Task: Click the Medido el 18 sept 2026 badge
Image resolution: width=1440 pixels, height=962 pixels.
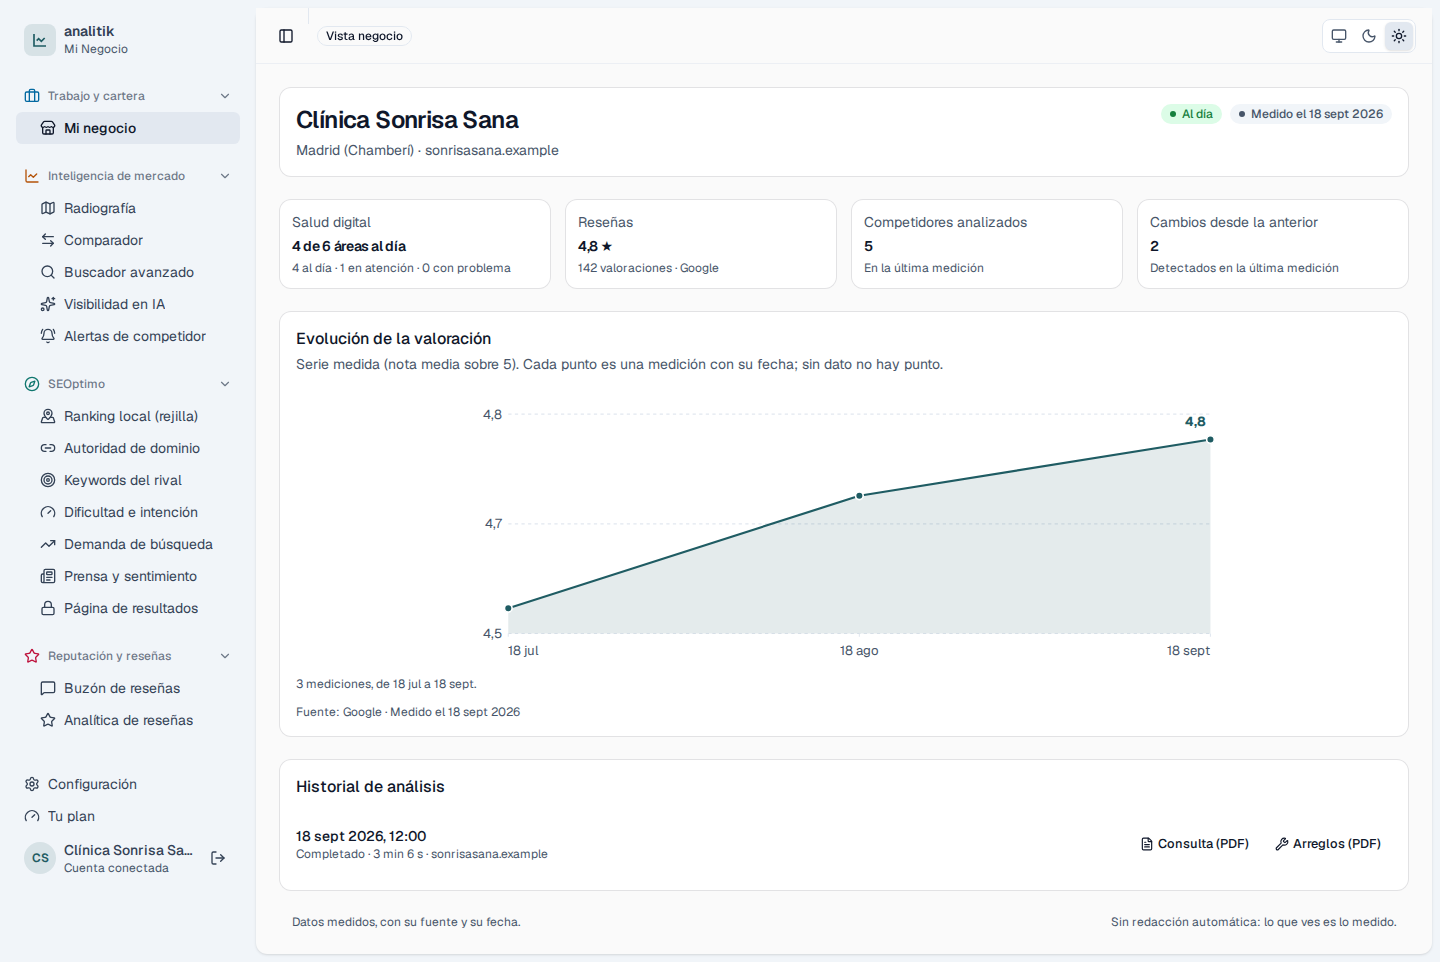Action: [x=1311, y=114]
